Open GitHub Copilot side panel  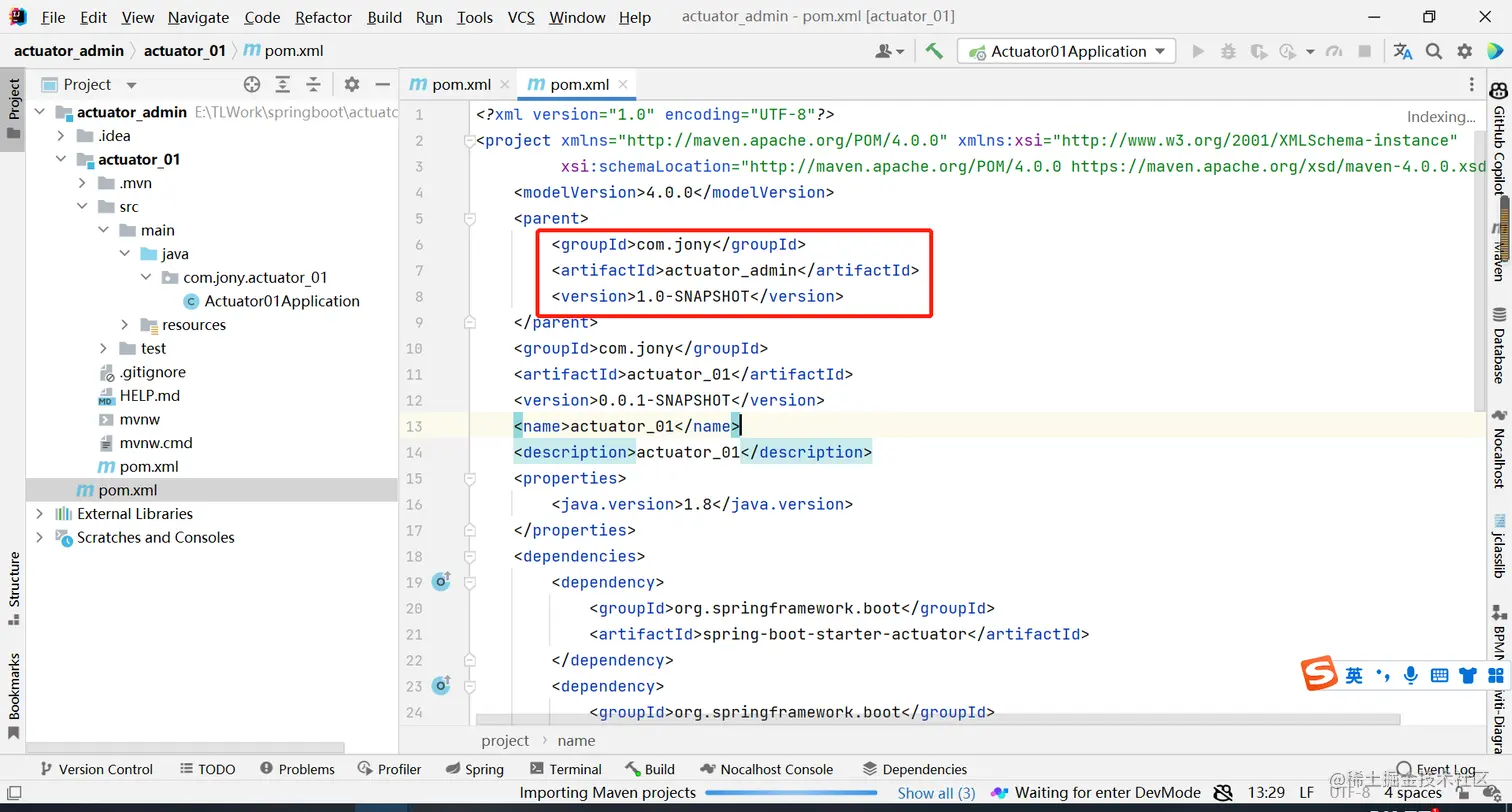tap(1499, 138)
